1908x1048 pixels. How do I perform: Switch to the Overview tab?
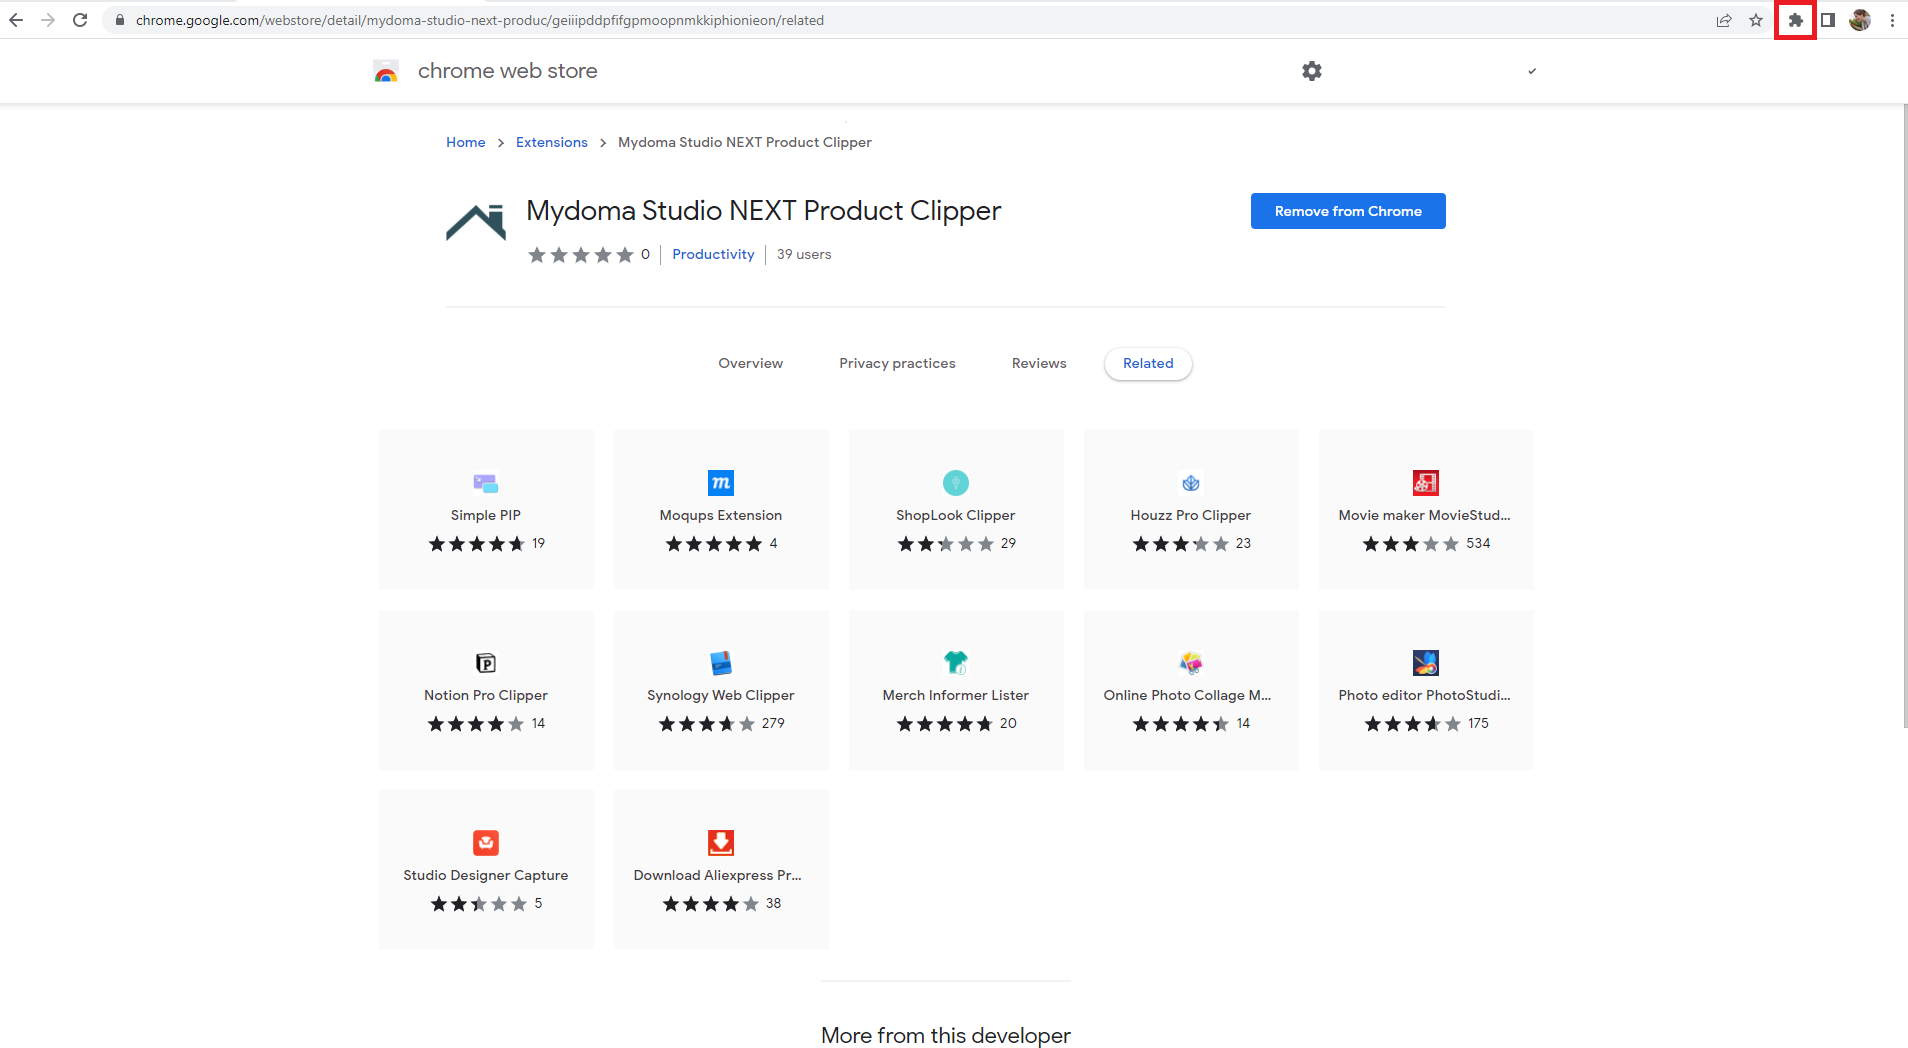point(750,363)
